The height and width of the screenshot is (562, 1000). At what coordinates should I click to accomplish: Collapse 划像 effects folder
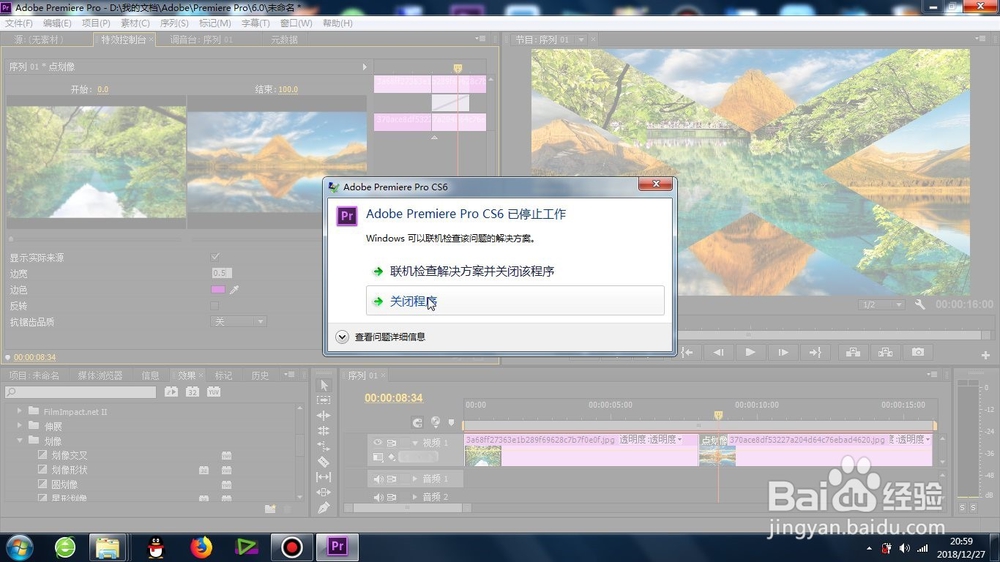(x=19, y=440)
